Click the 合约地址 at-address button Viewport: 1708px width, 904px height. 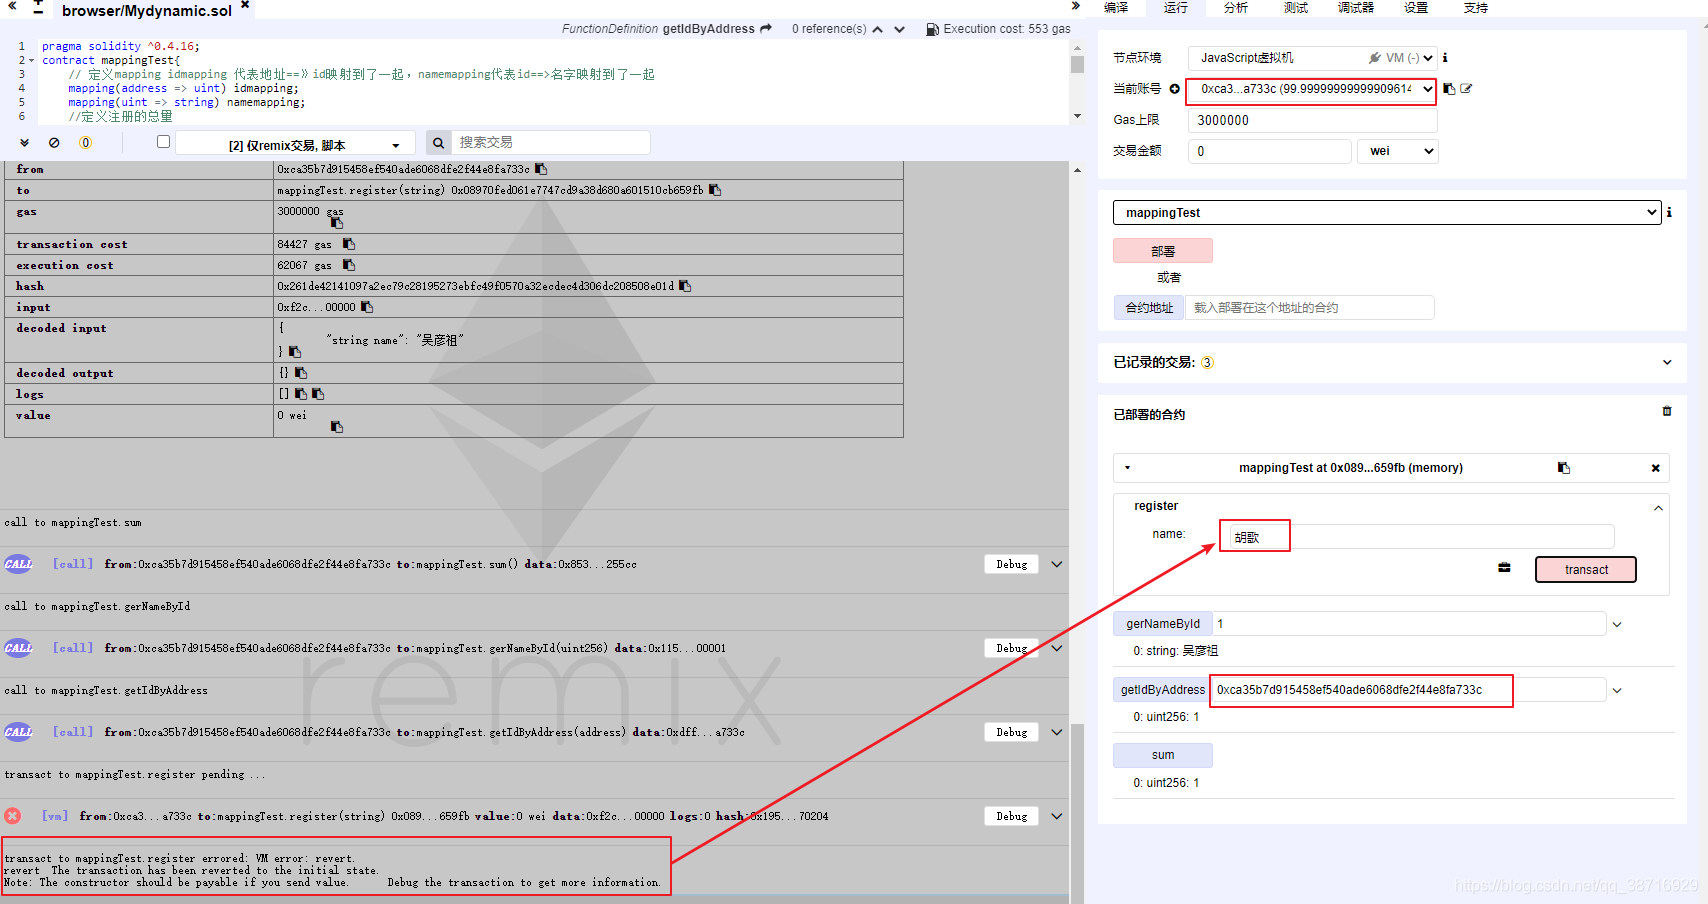coord(1149,307)
